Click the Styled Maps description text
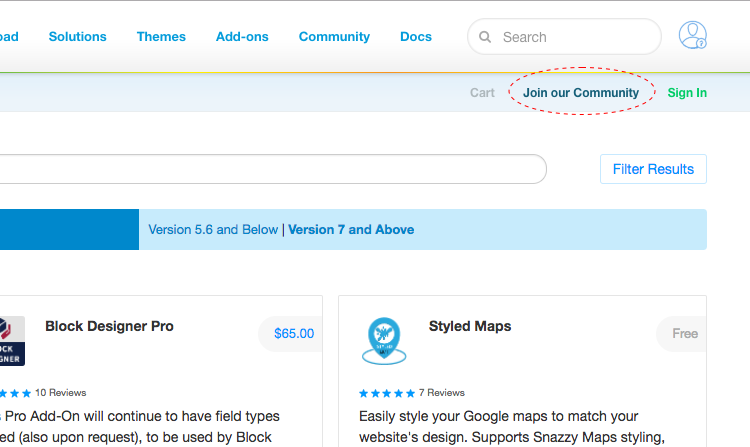Viewport: 750px width, 447px height. [x=512, y=426]
